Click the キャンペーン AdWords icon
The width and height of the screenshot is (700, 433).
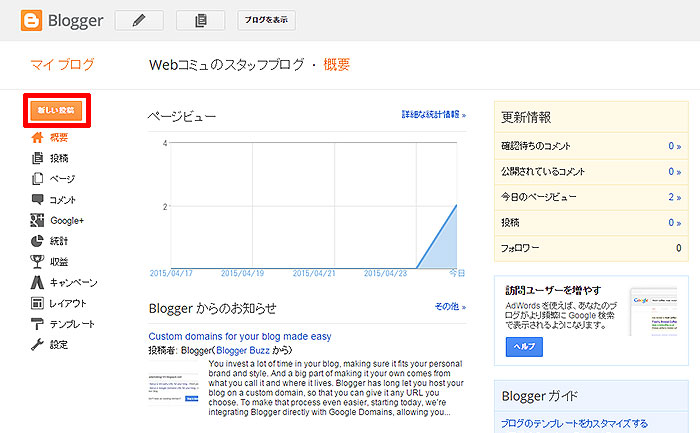[37, 282]
